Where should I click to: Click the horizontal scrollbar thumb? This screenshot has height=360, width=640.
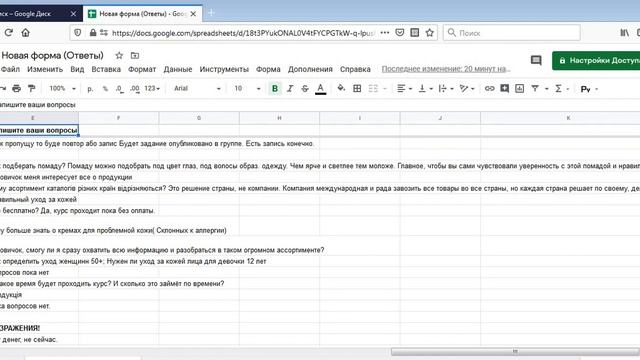click(x=515, y=351)
